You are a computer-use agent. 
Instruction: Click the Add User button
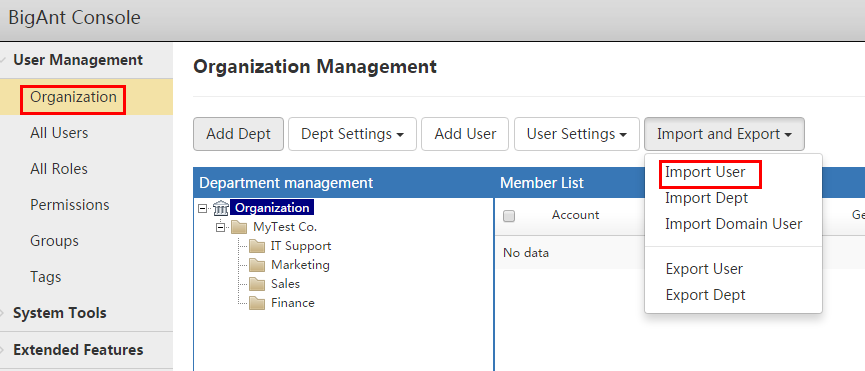coord(465,134)
